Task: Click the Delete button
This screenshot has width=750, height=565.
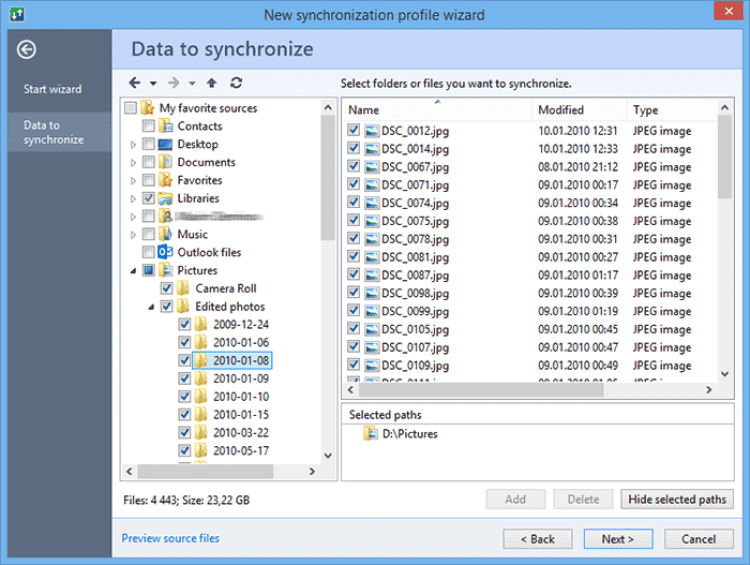Action: [583, 499]
